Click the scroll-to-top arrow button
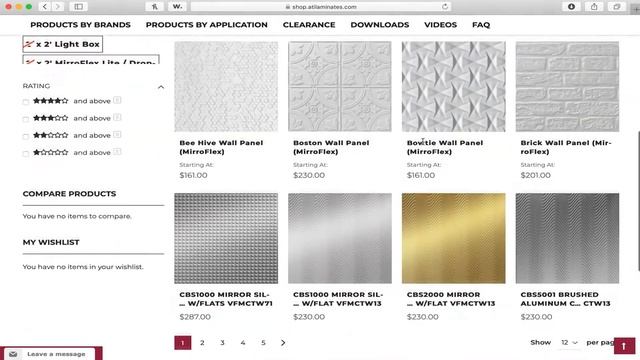This screenshot has height=360, width=640. point(624,347)
